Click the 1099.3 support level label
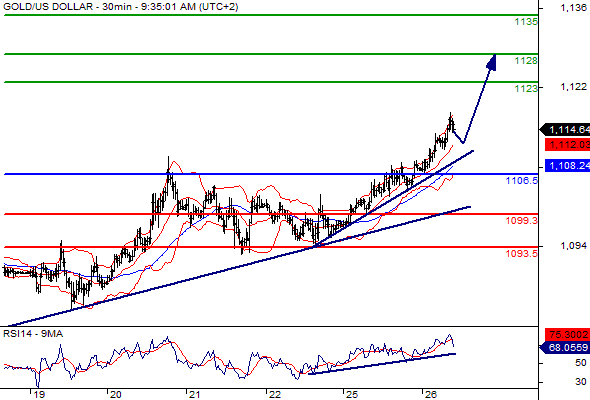The height and width of the screenshot is (400, 590). [x=522, y=221]
